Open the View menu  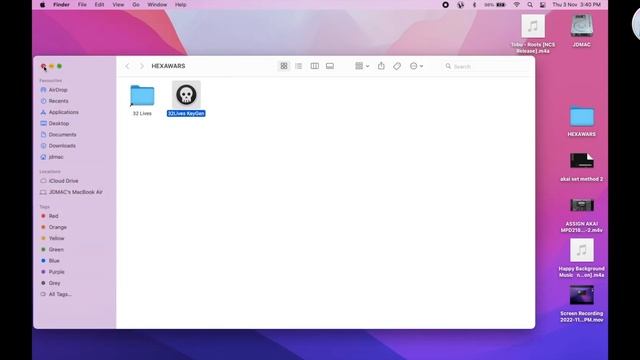(118, 5)
